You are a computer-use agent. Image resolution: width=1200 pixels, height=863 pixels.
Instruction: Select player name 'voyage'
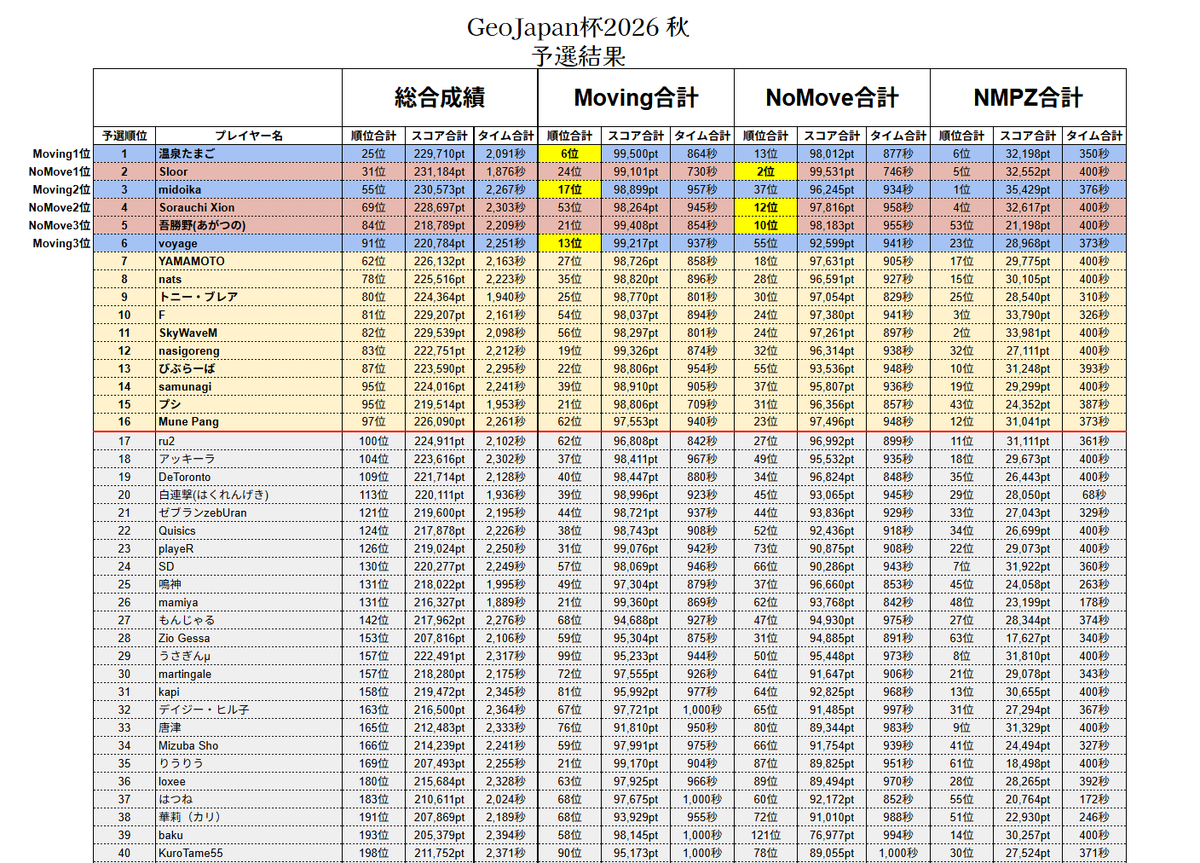pos(178,244)
